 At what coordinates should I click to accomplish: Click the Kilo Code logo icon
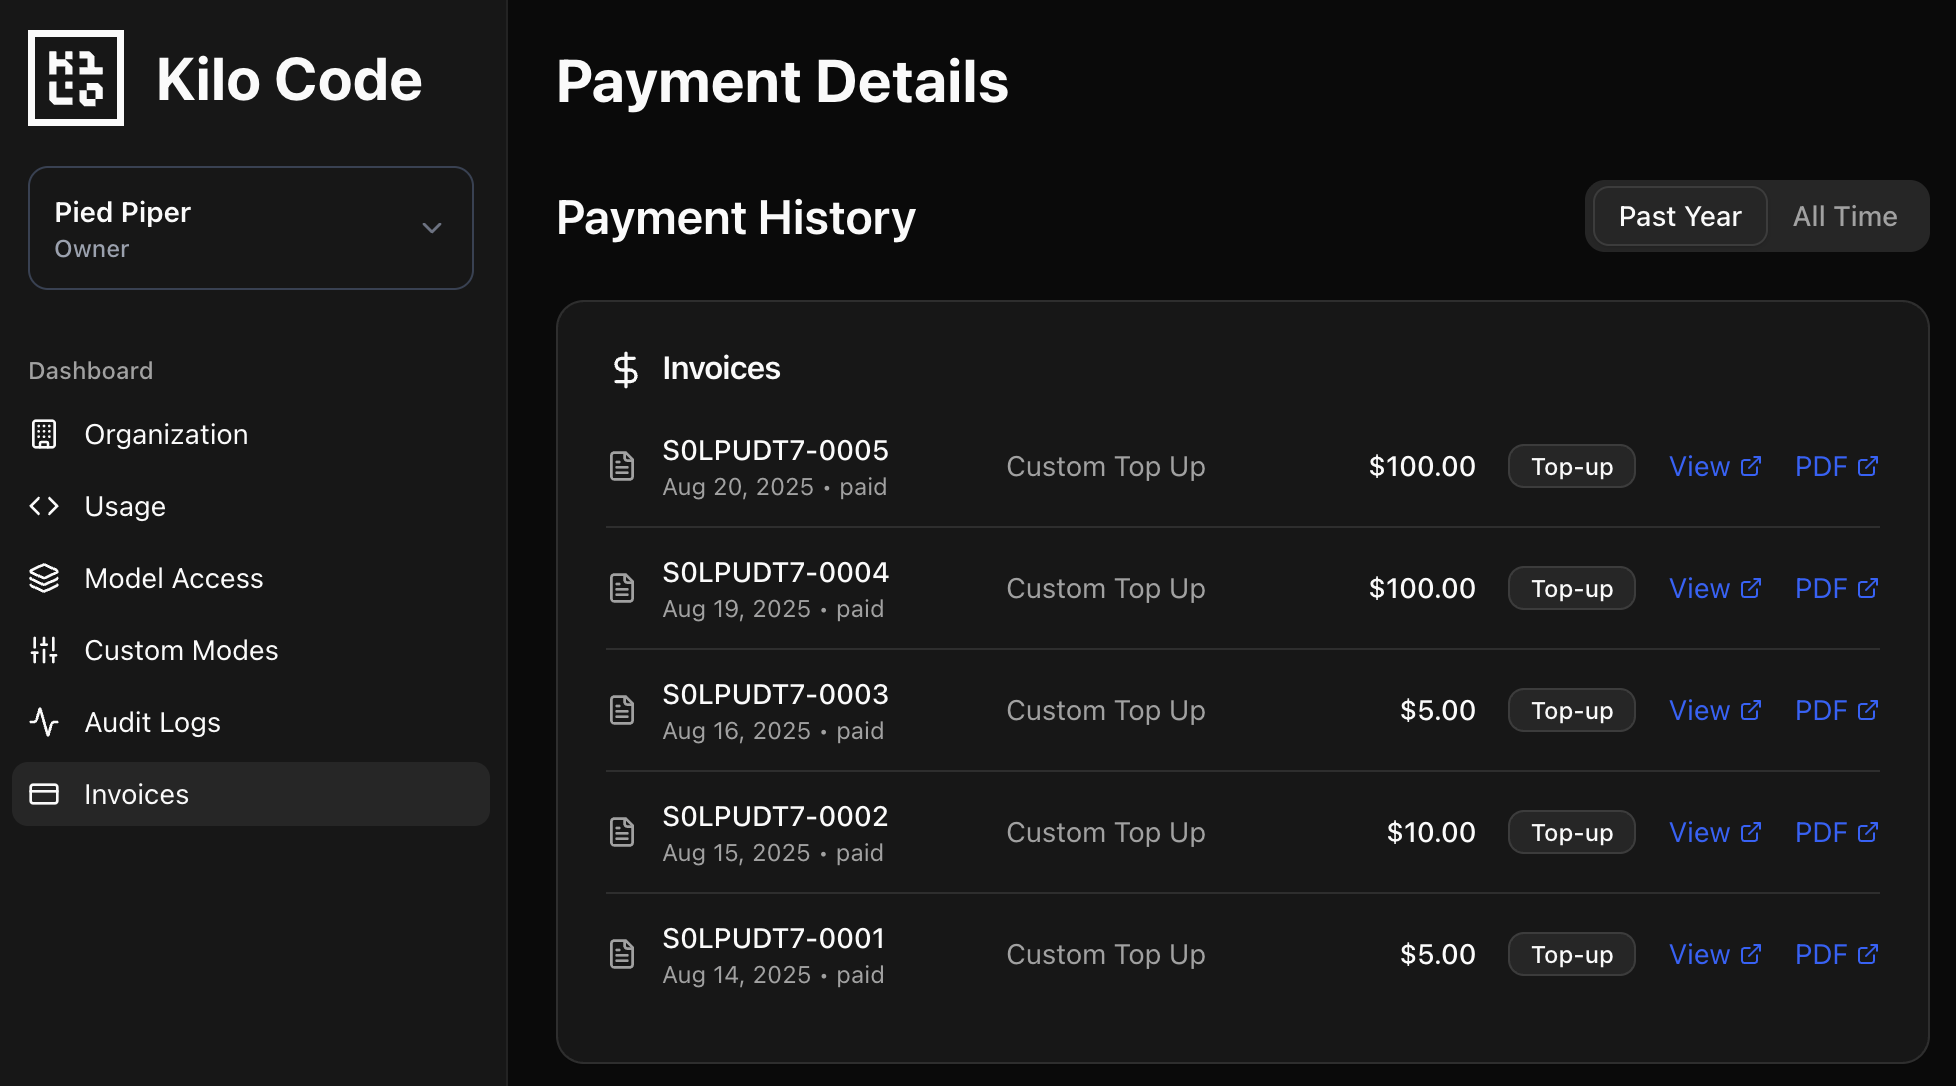point(76,78)
